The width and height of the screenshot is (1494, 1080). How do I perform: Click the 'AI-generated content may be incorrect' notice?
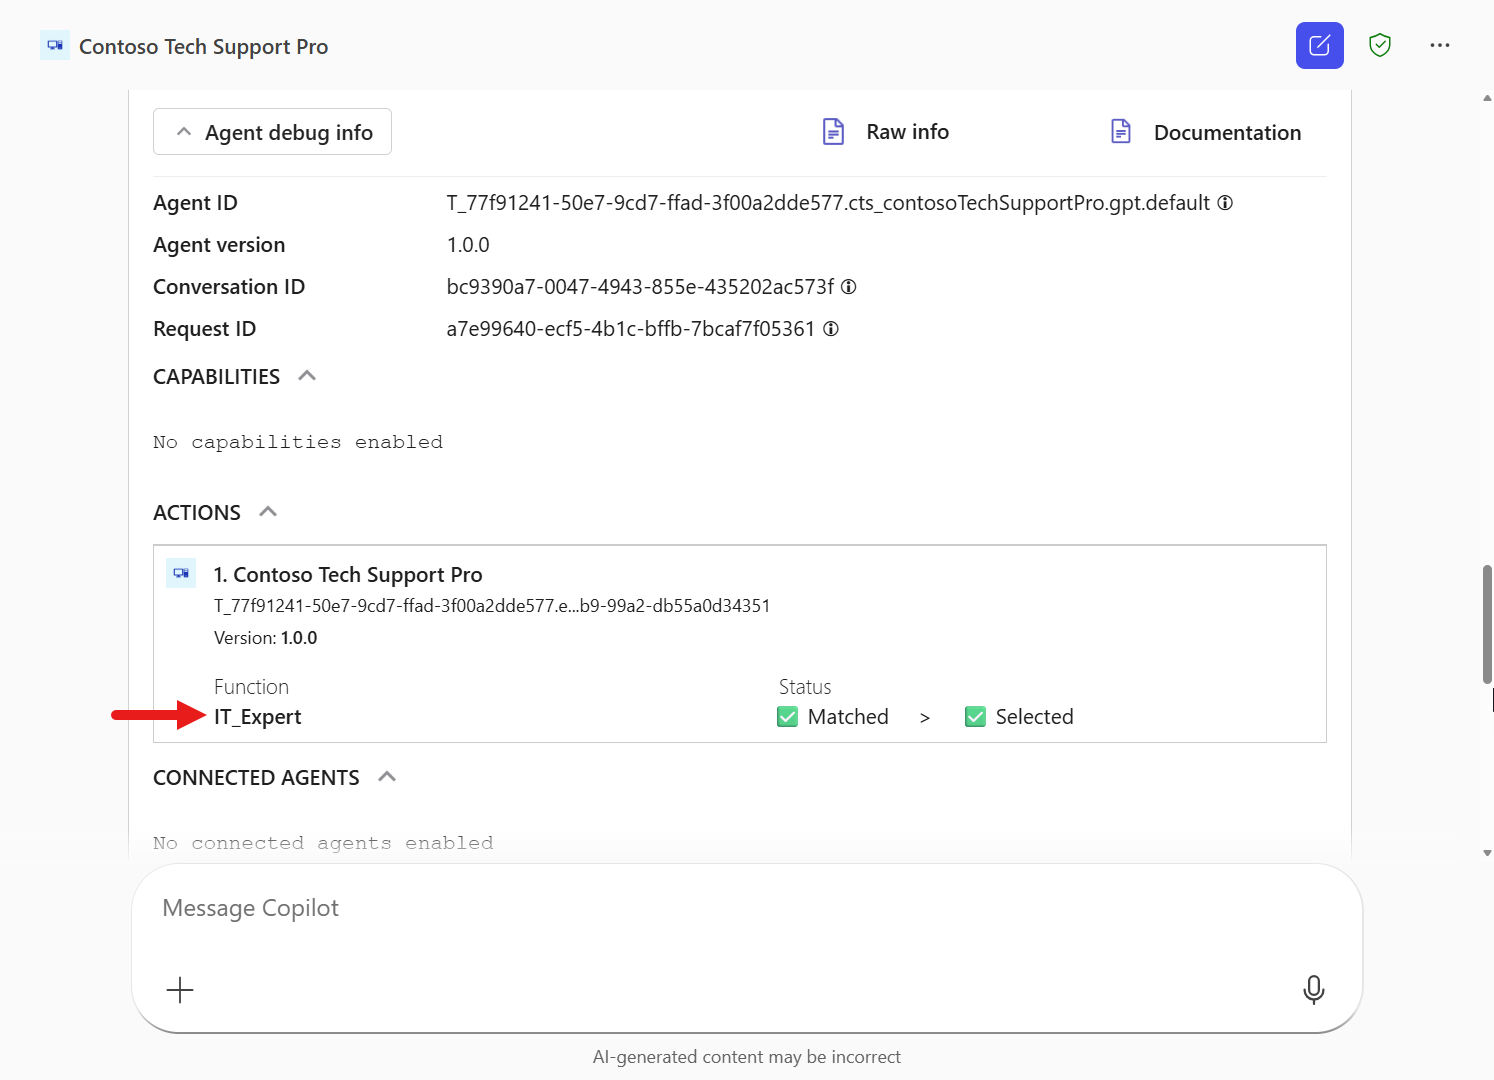tap(747, 1057)
